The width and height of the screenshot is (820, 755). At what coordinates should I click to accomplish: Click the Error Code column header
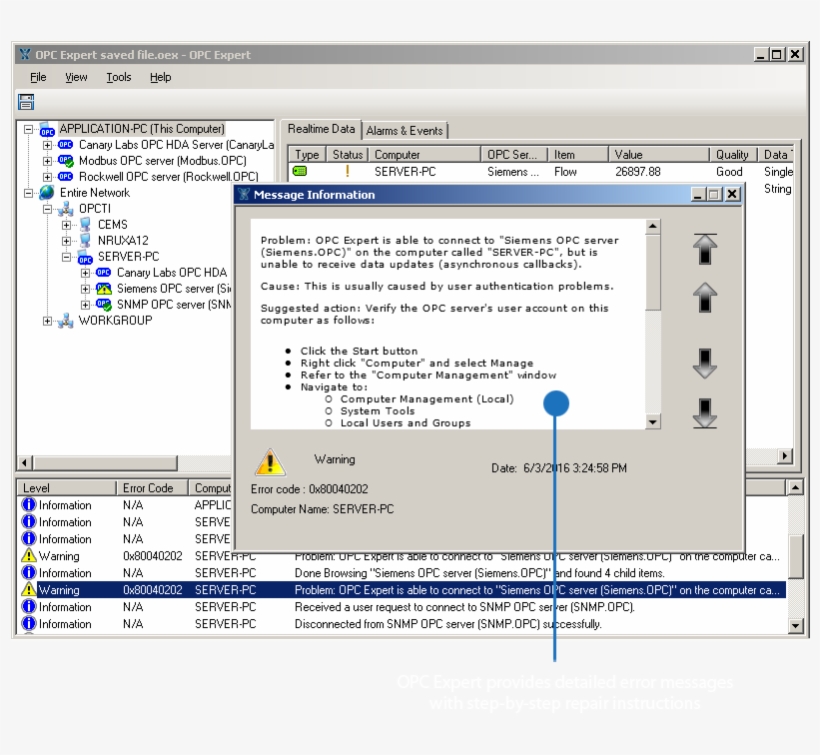(x=148, y=488)
